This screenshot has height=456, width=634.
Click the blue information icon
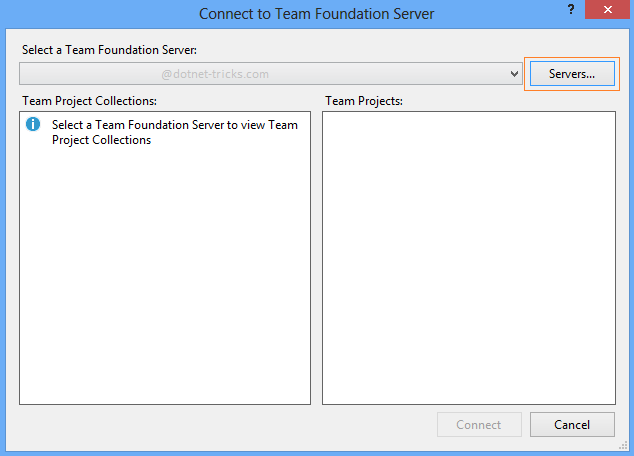tap(33, 125)
